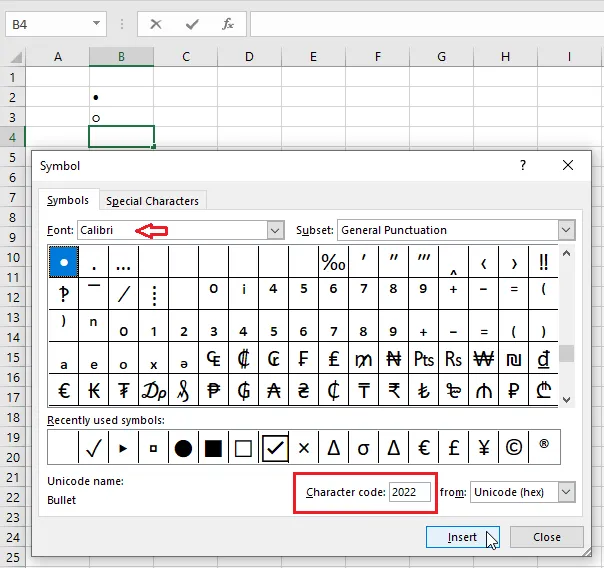Select the Drachma ₯ symbol
The height and width of the screenshot is (568, 604).
(x=154, y=390)
